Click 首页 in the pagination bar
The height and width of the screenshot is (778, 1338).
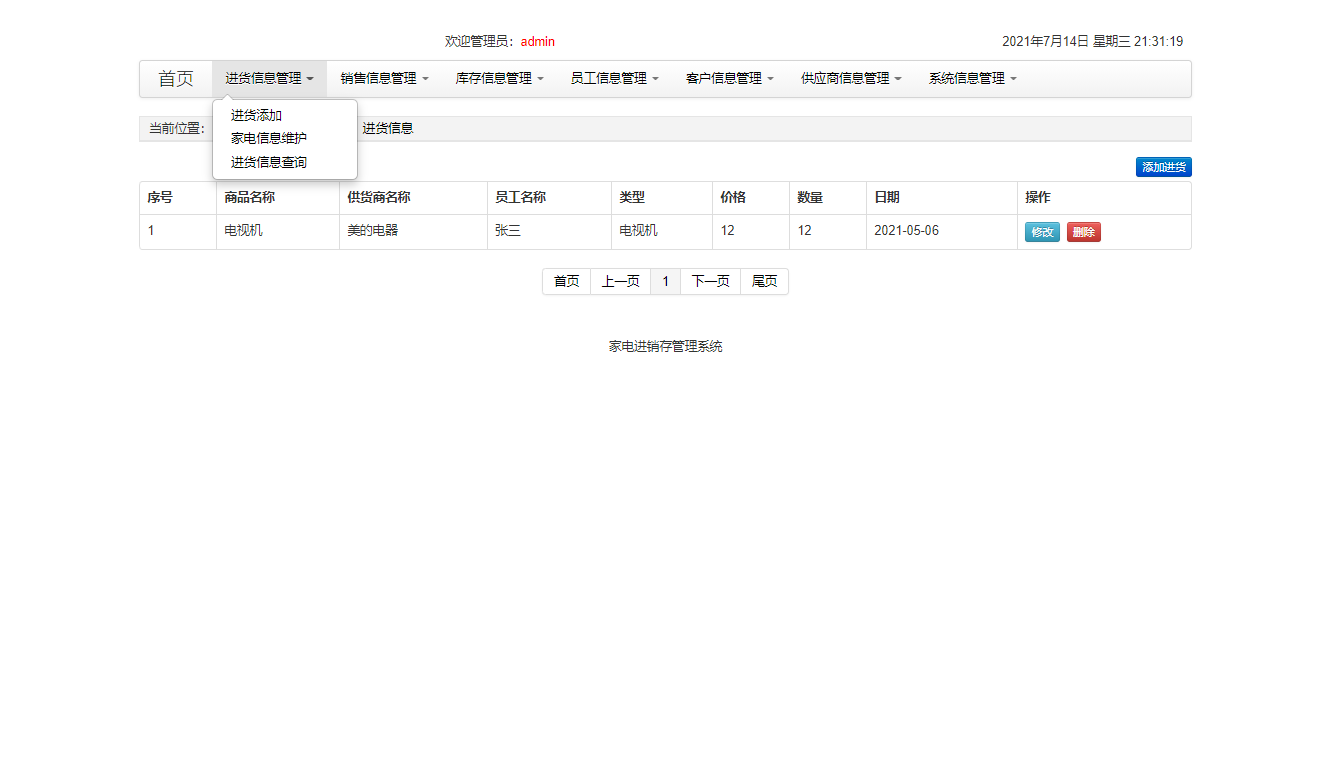[x=566, y=281]
